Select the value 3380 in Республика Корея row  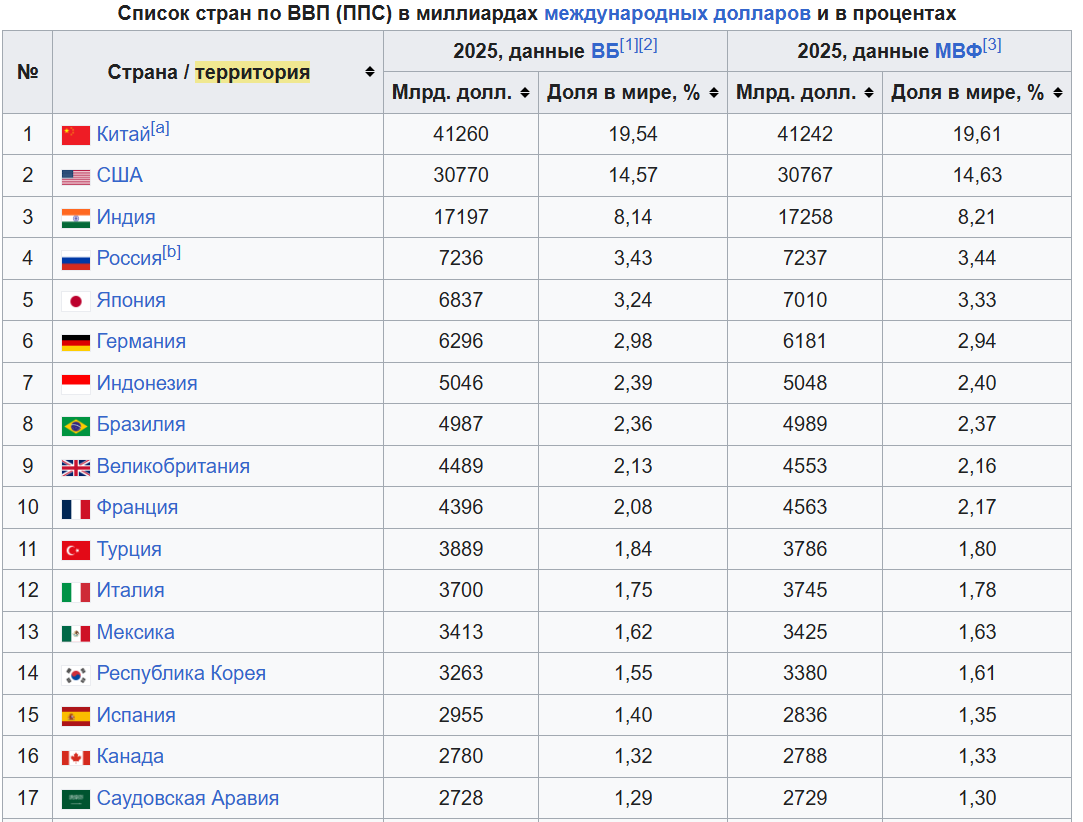(805, 673)
